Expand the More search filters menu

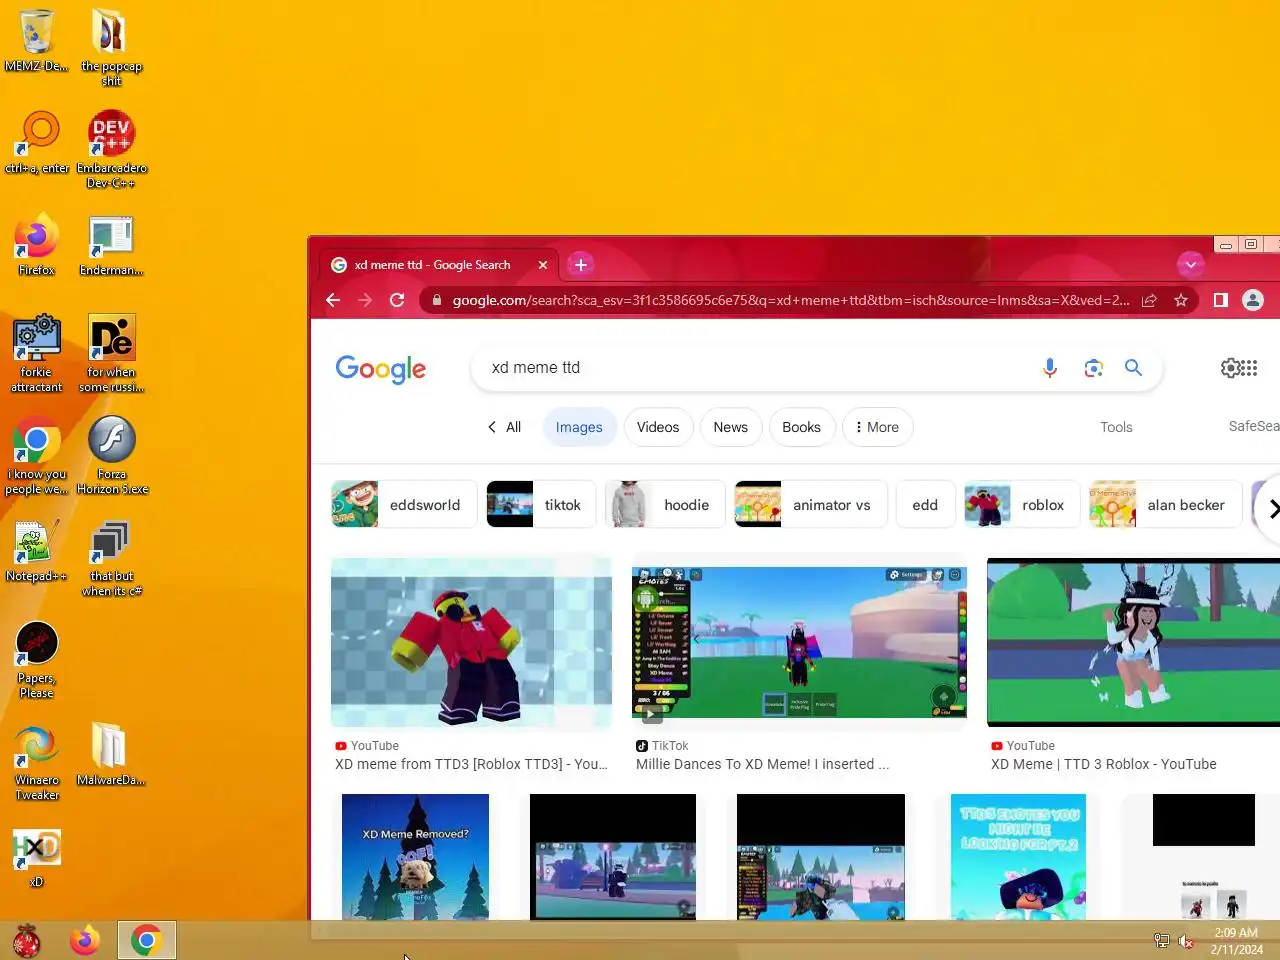coord(878,427)
